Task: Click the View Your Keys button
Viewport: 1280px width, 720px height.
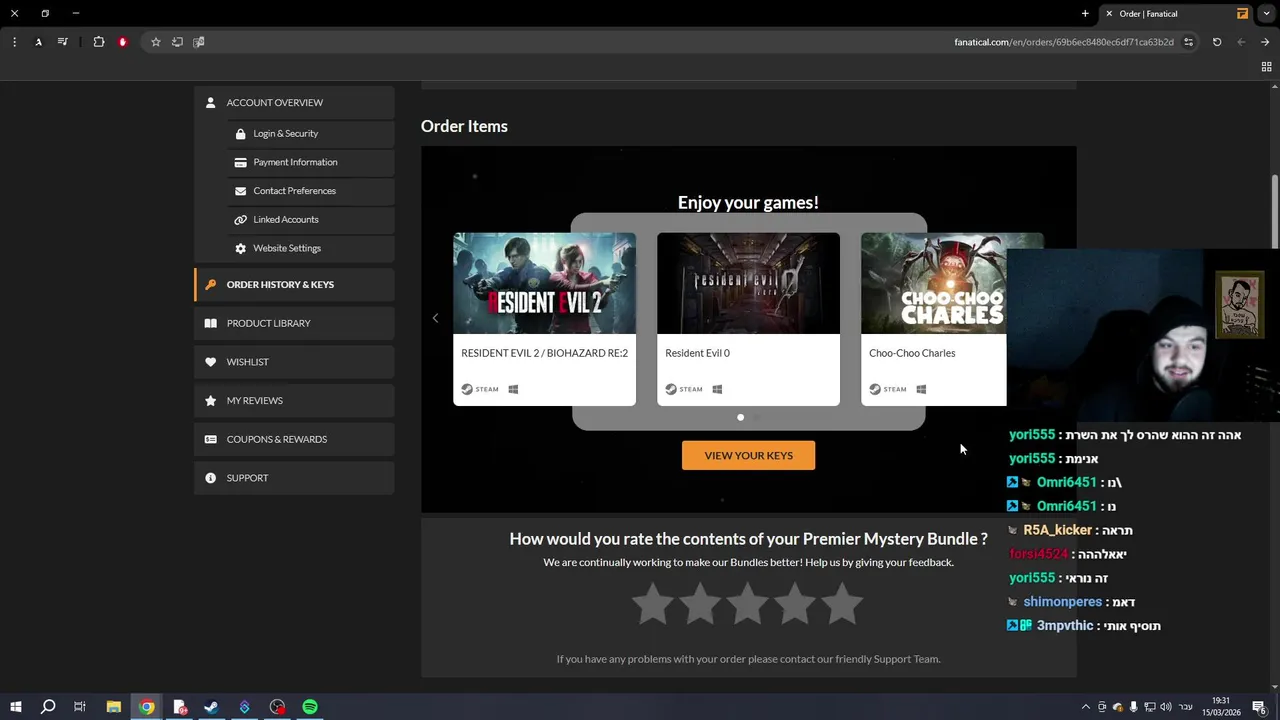Action: pyautogui.click(x=748, y=455)
